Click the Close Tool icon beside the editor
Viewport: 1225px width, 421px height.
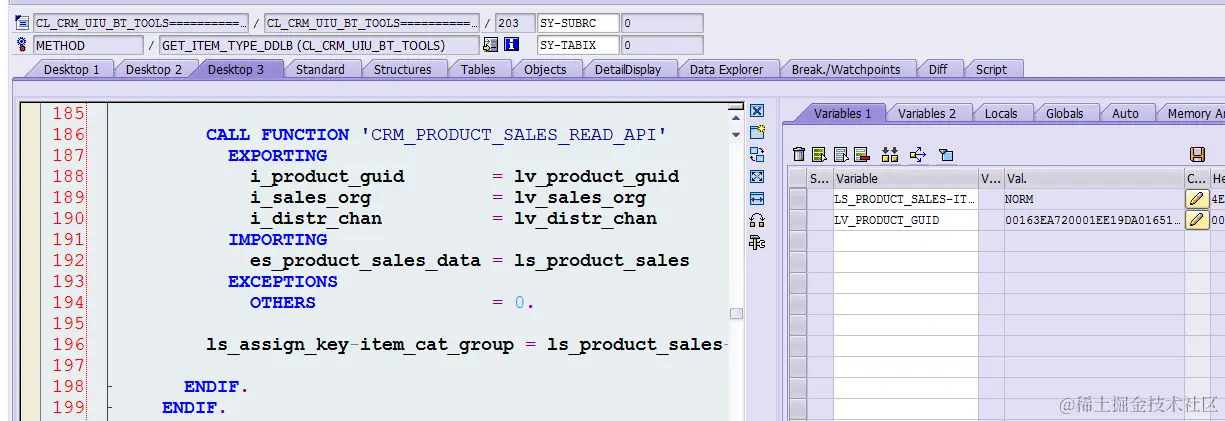click(757, 111)
